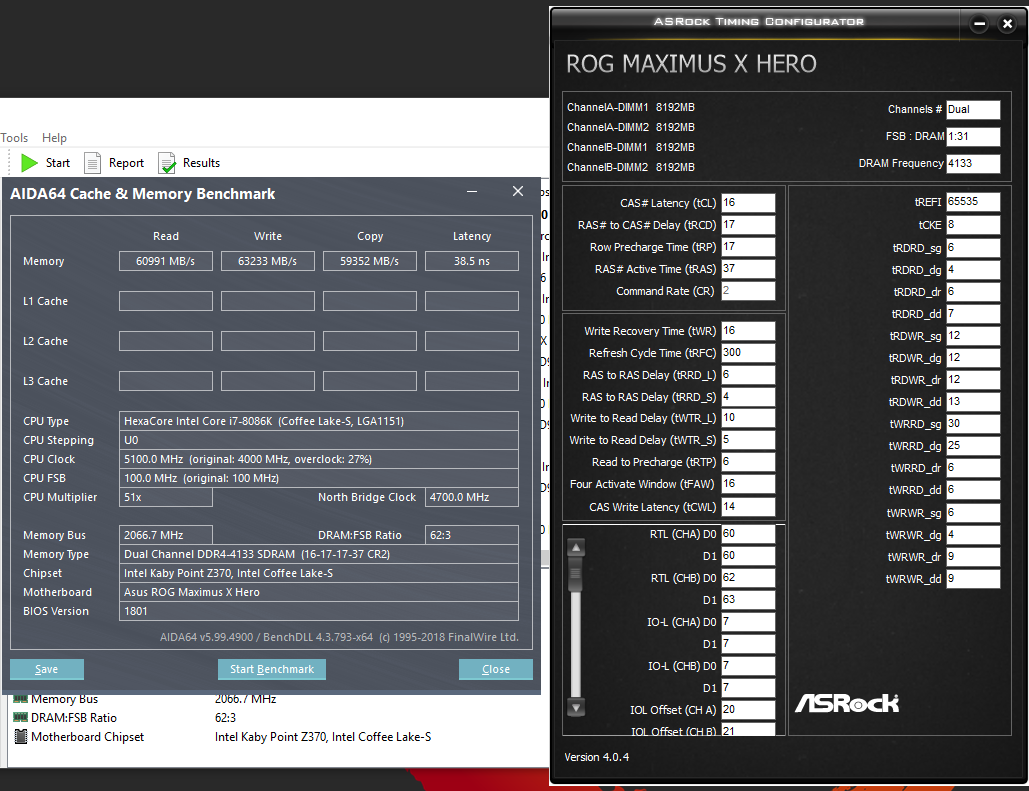Click the ASRock logo in Timing Configurator
The height and width of the screenshot is (791, 1029).
tap(846, 703)
